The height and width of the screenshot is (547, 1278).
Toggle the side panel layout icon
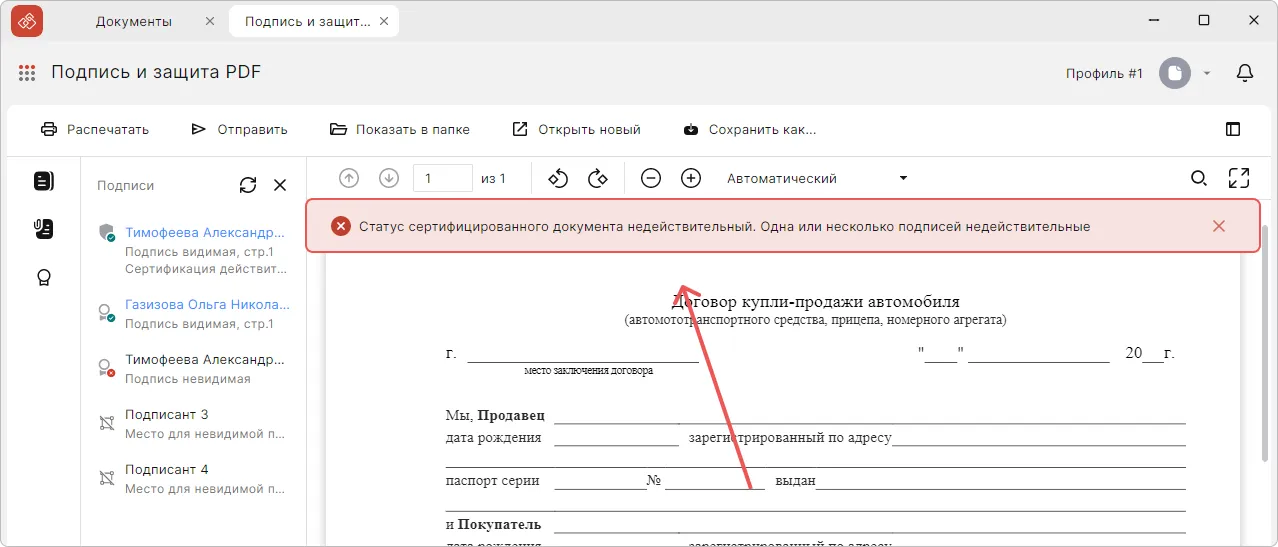pos(1233,129)
